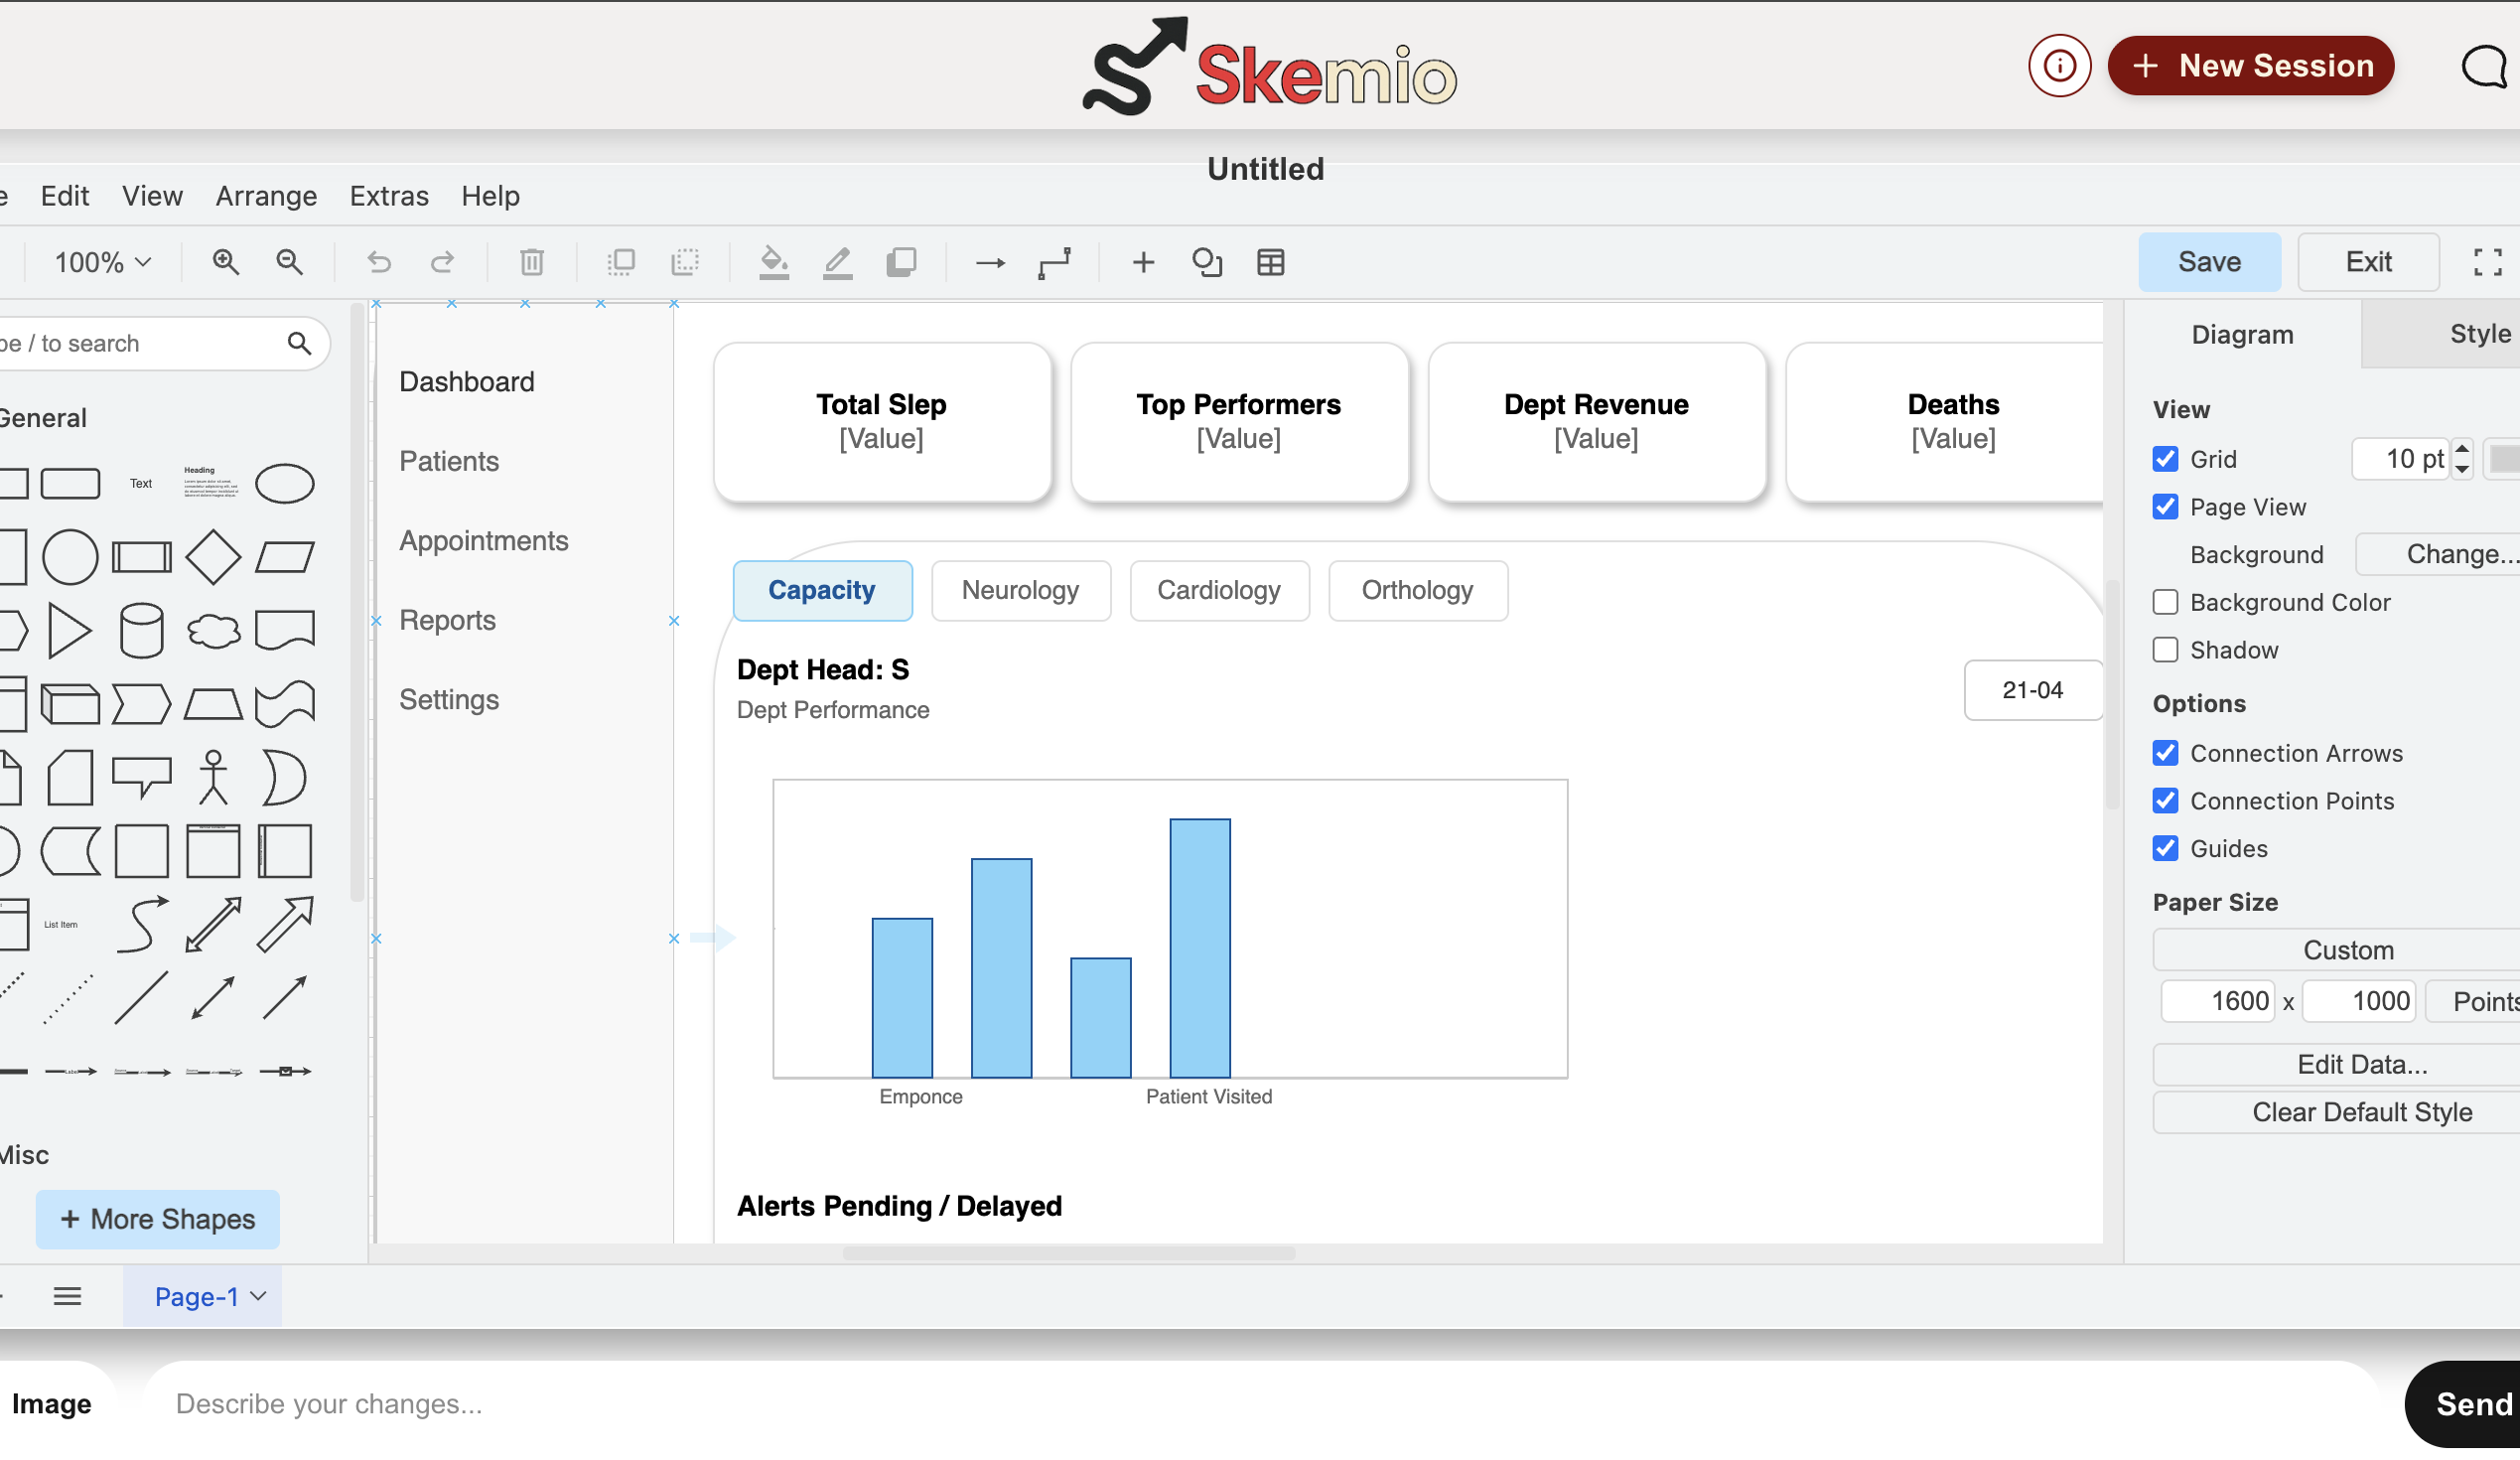Select the actor stick-figure shape
The image size is (2520, 1460).
(x=213, y=777)
